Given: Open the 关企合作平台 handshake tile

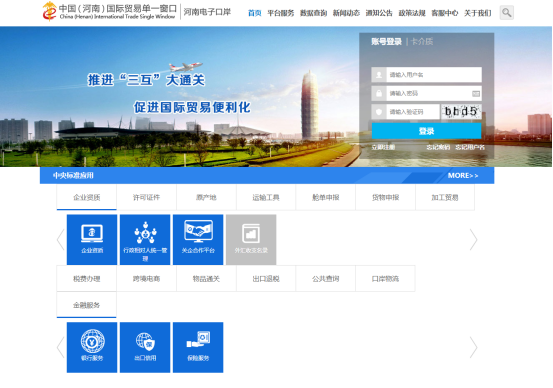Looking at the screenshot, I should click(x=198, y=240).
